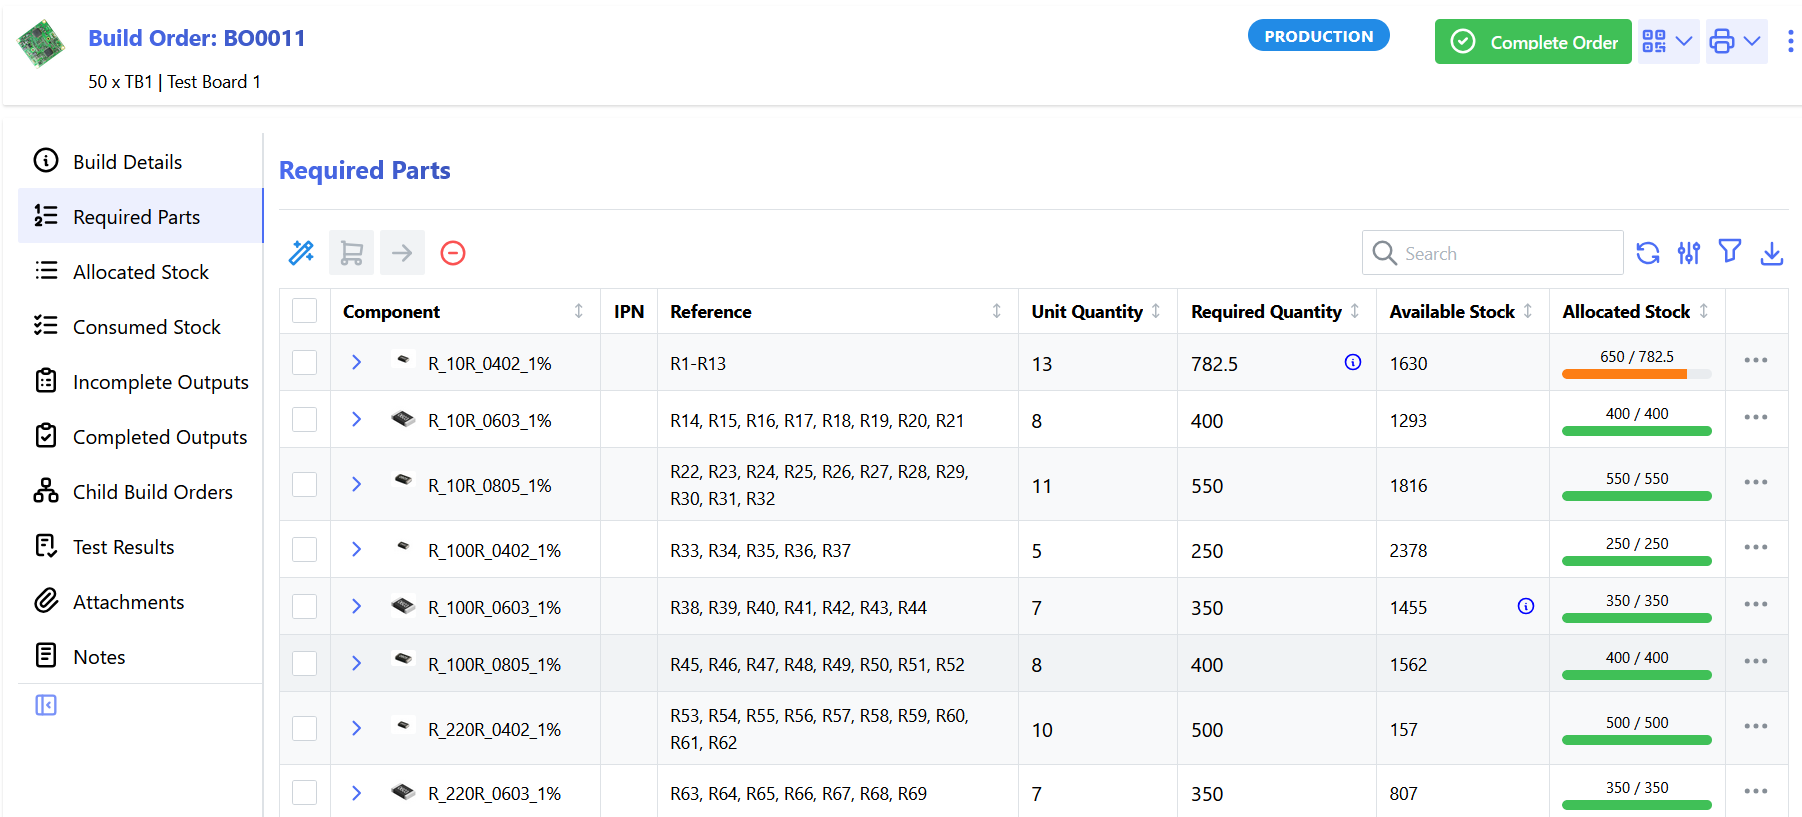The width and height of the screenshot is (1802, 817).
Task: Collapse the sidebar navigation panel
Action: pos(46,705)
